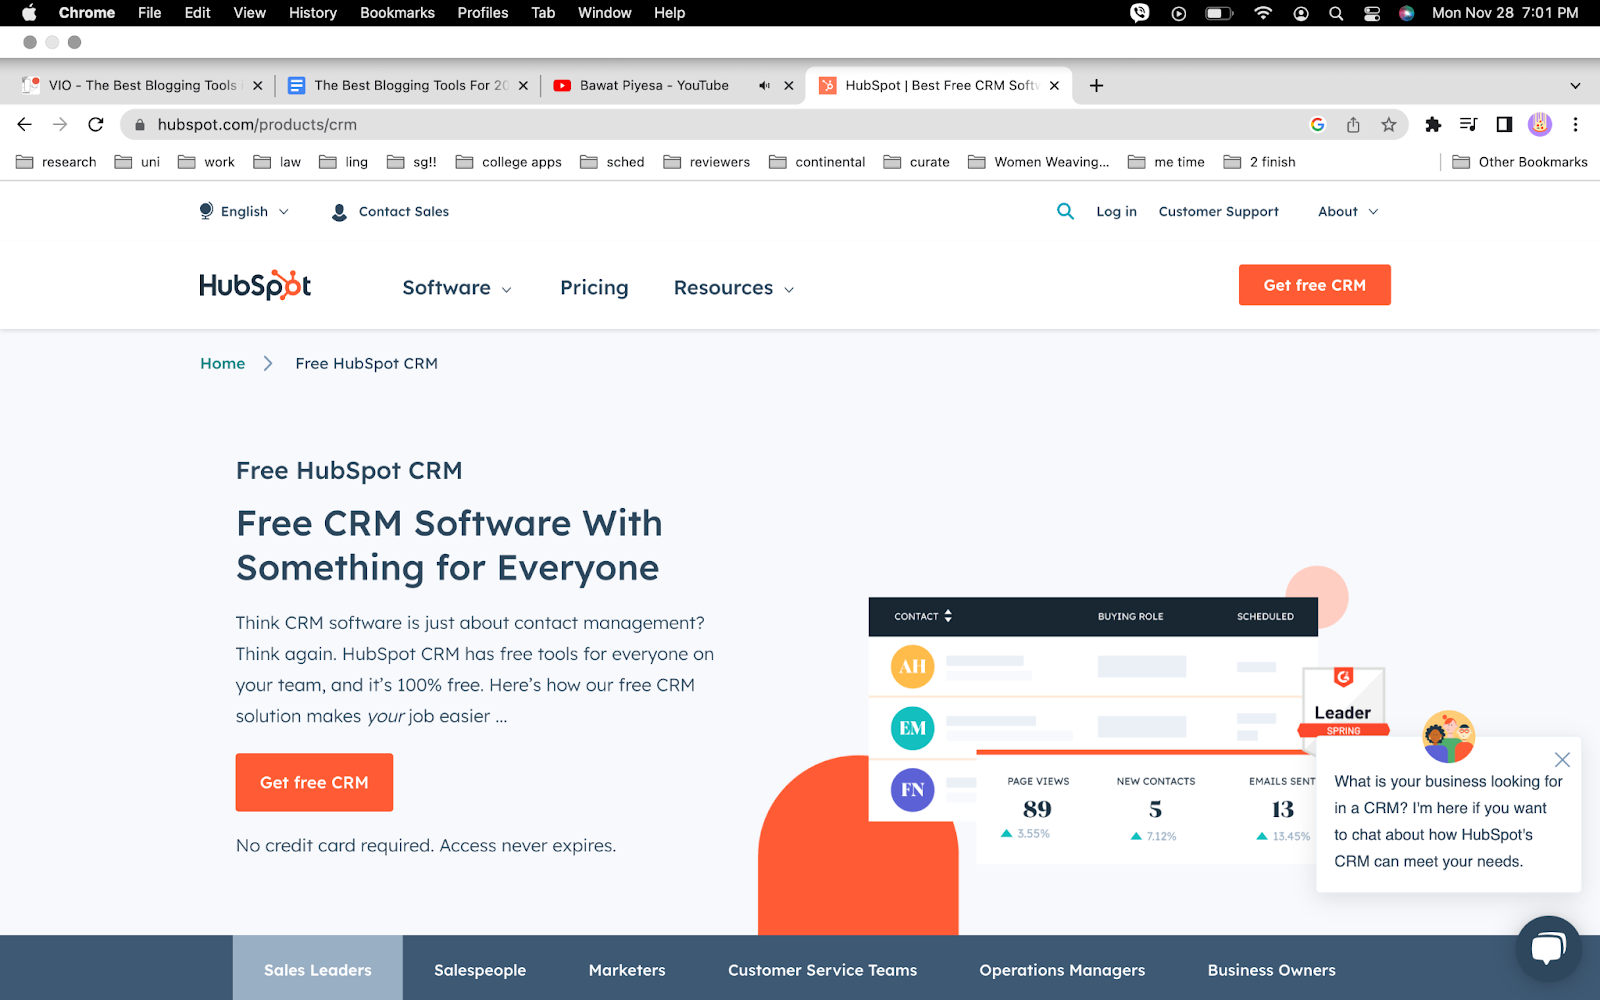Click the HubSpot logo
The width and height of the screenshot is (1600, 1000).
(255, 285)
